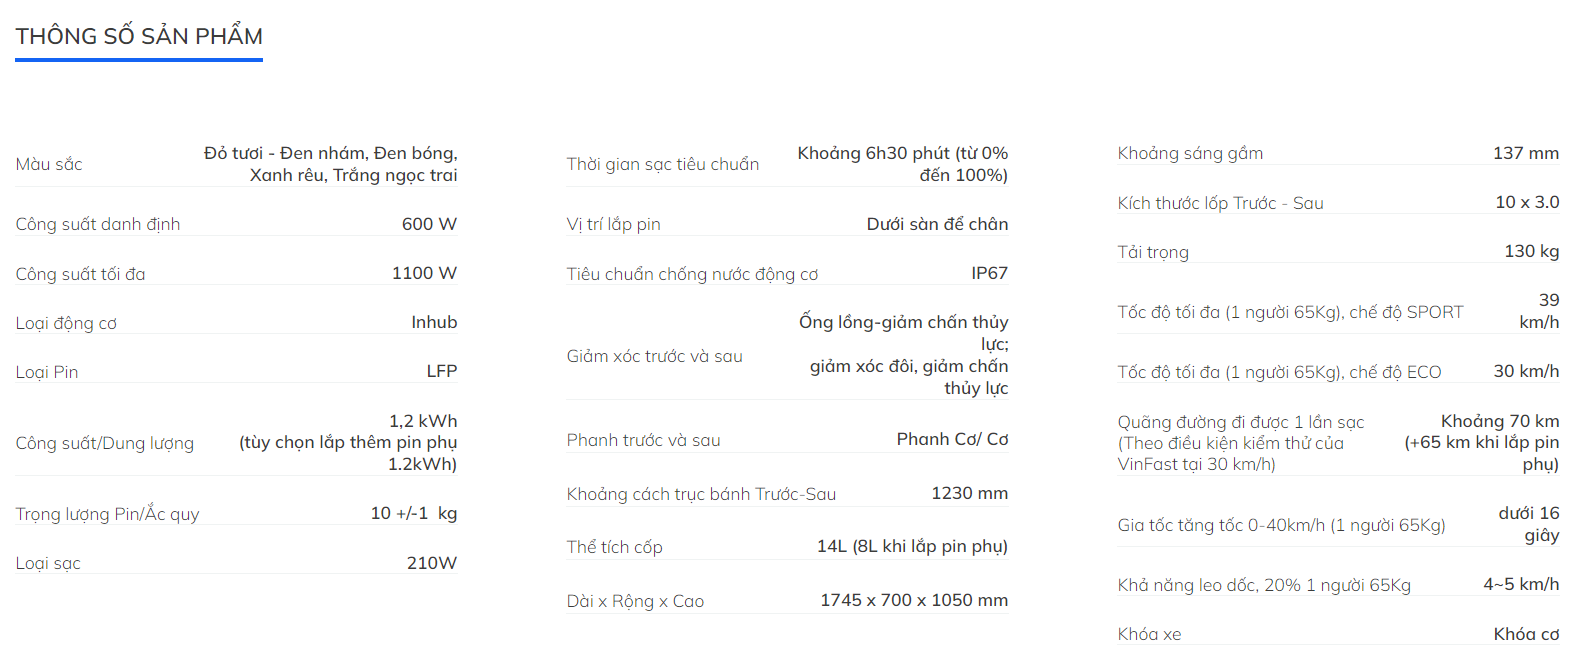Image resolution: width=1575 pixels, height=670 pixels.
Task: Click the Thời gian sạc tiêu chuẩn label
Action: pos(662,164)
